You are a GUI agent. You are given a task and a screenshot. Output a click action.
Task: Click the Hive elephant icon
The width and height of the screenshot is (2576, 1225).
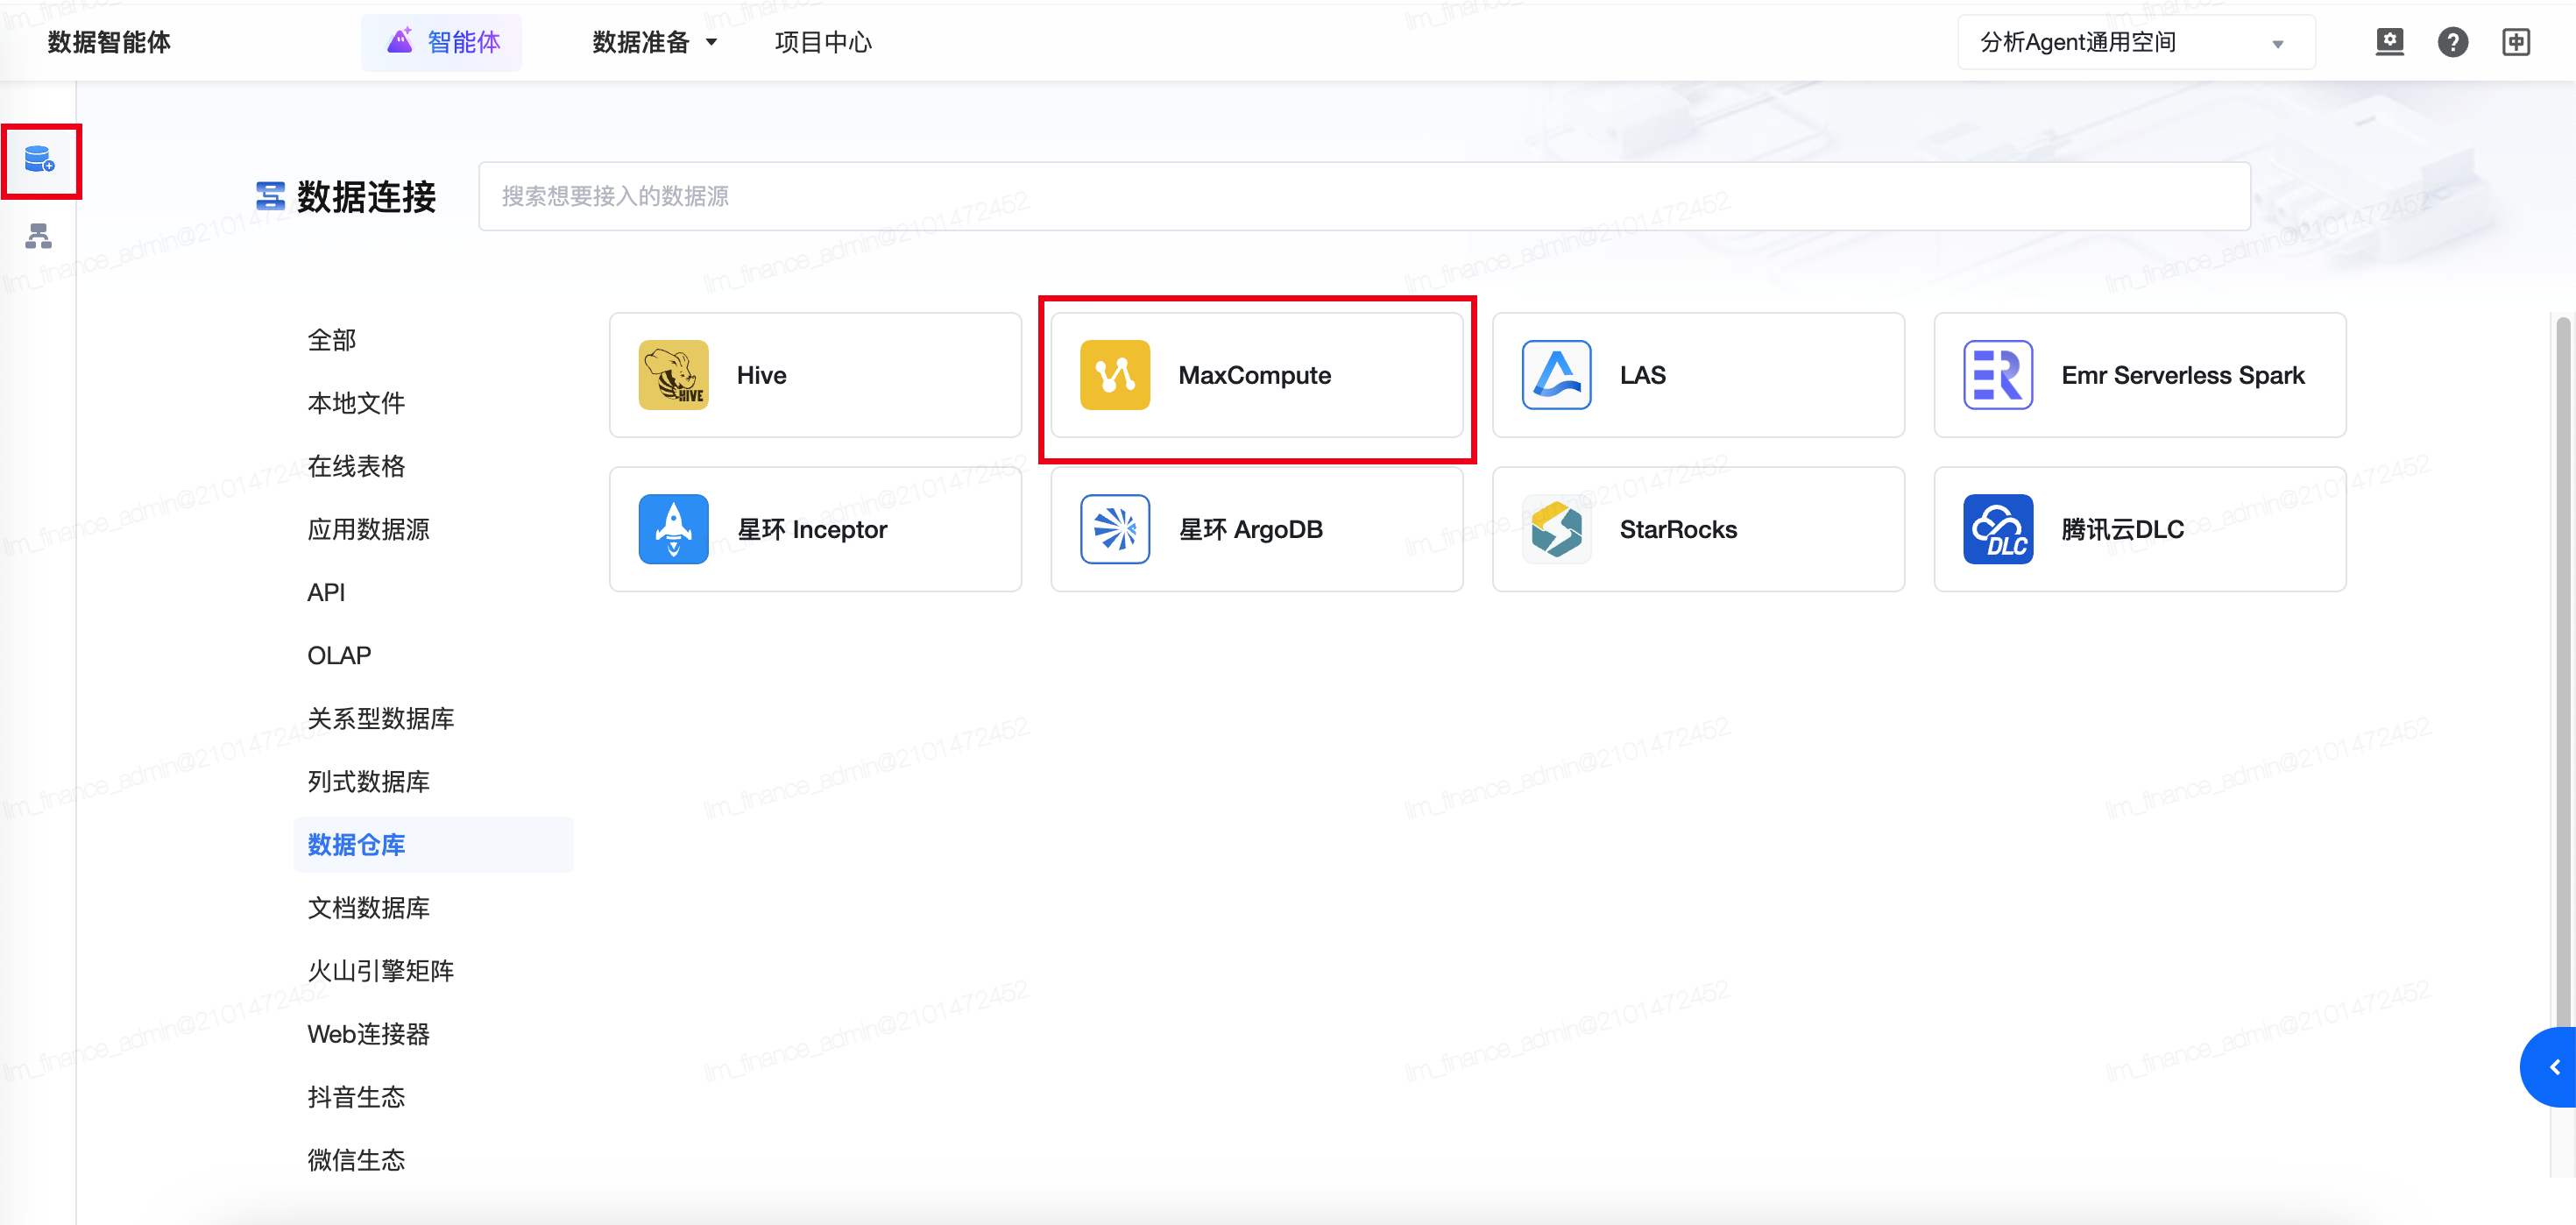click(673, 375)
